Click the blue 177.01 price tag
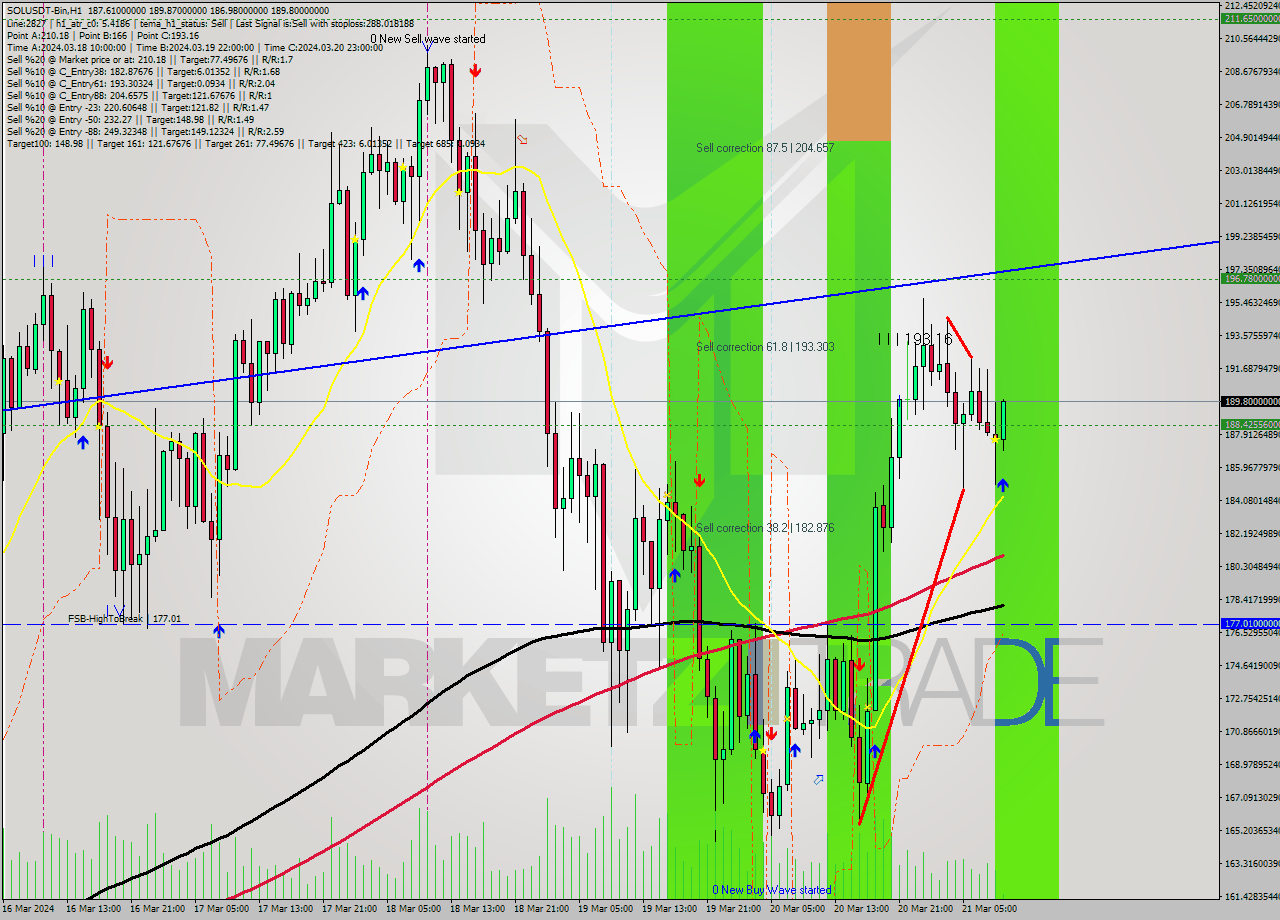 [1250, 623]
